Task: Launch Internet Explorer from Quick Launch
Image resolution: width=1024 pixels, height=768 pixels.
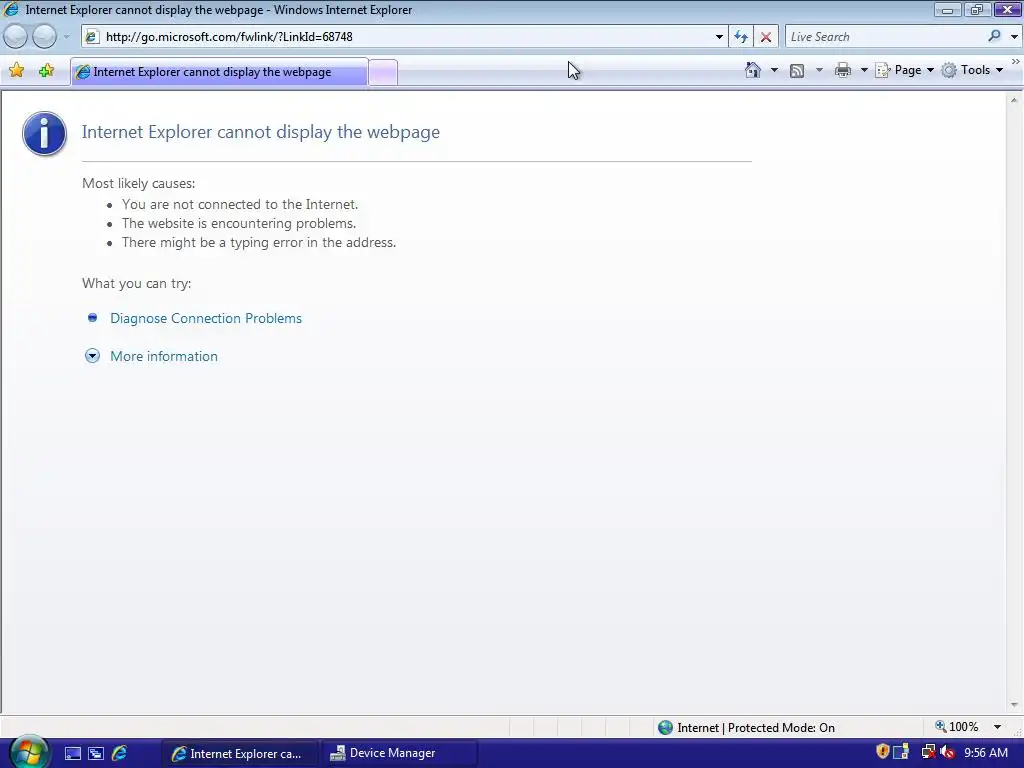Action: click(x=120, y=753)
